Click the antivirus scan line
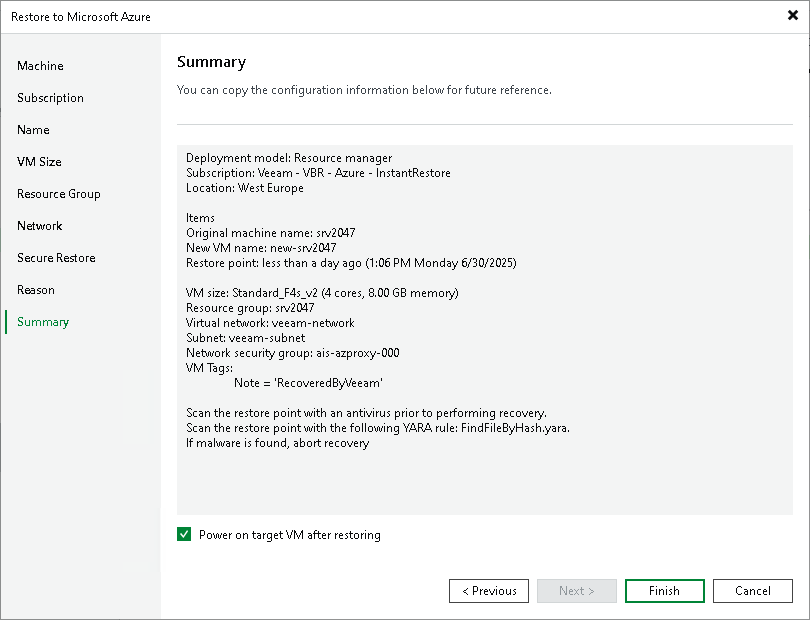810x620 pixels. (366, 413)
